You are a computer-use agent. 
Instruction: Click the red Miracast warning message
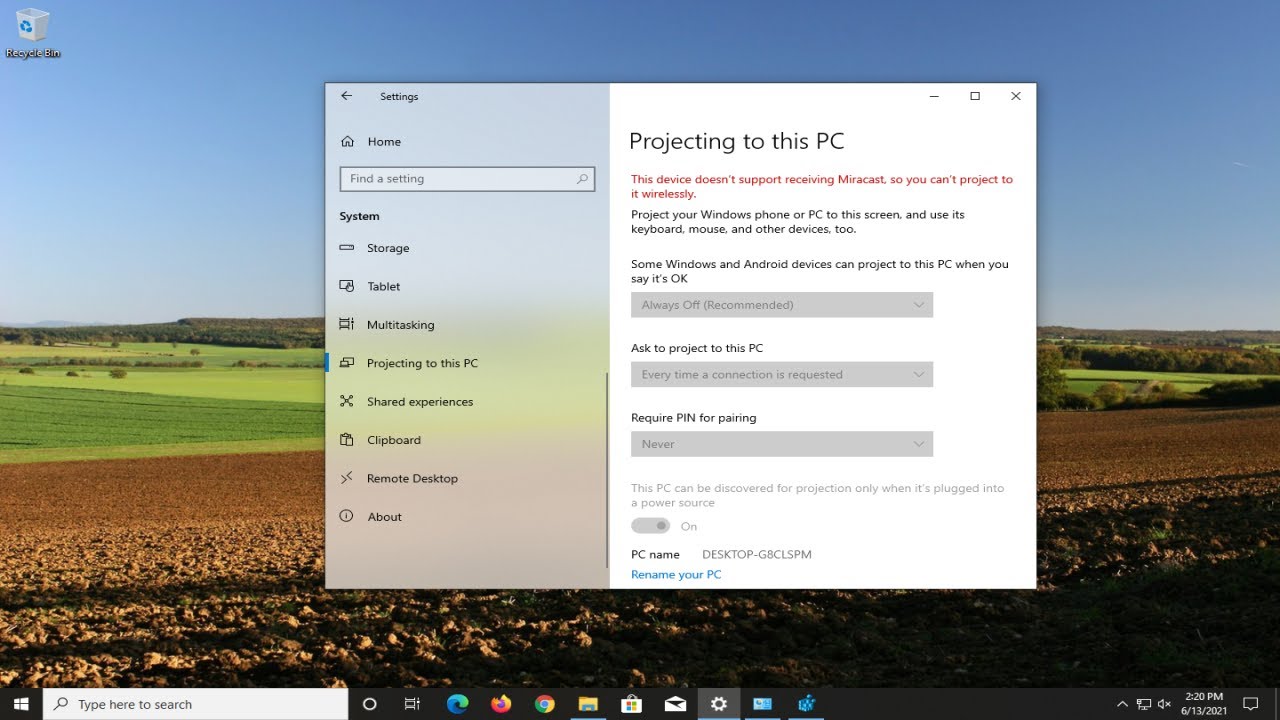822,186
